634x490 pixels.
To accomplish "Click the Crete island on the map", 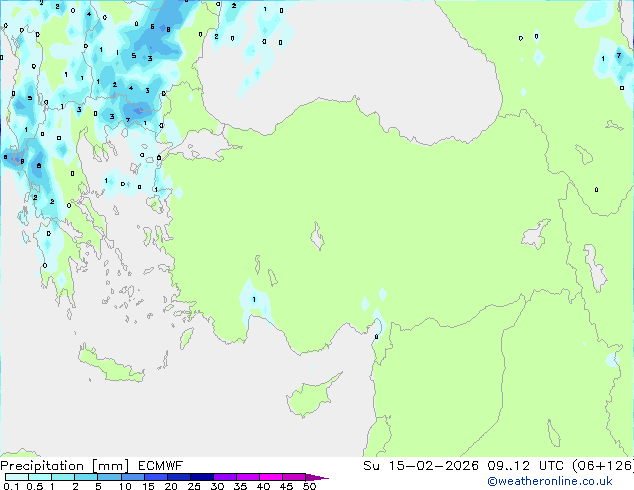I will (x=111, y=366).
